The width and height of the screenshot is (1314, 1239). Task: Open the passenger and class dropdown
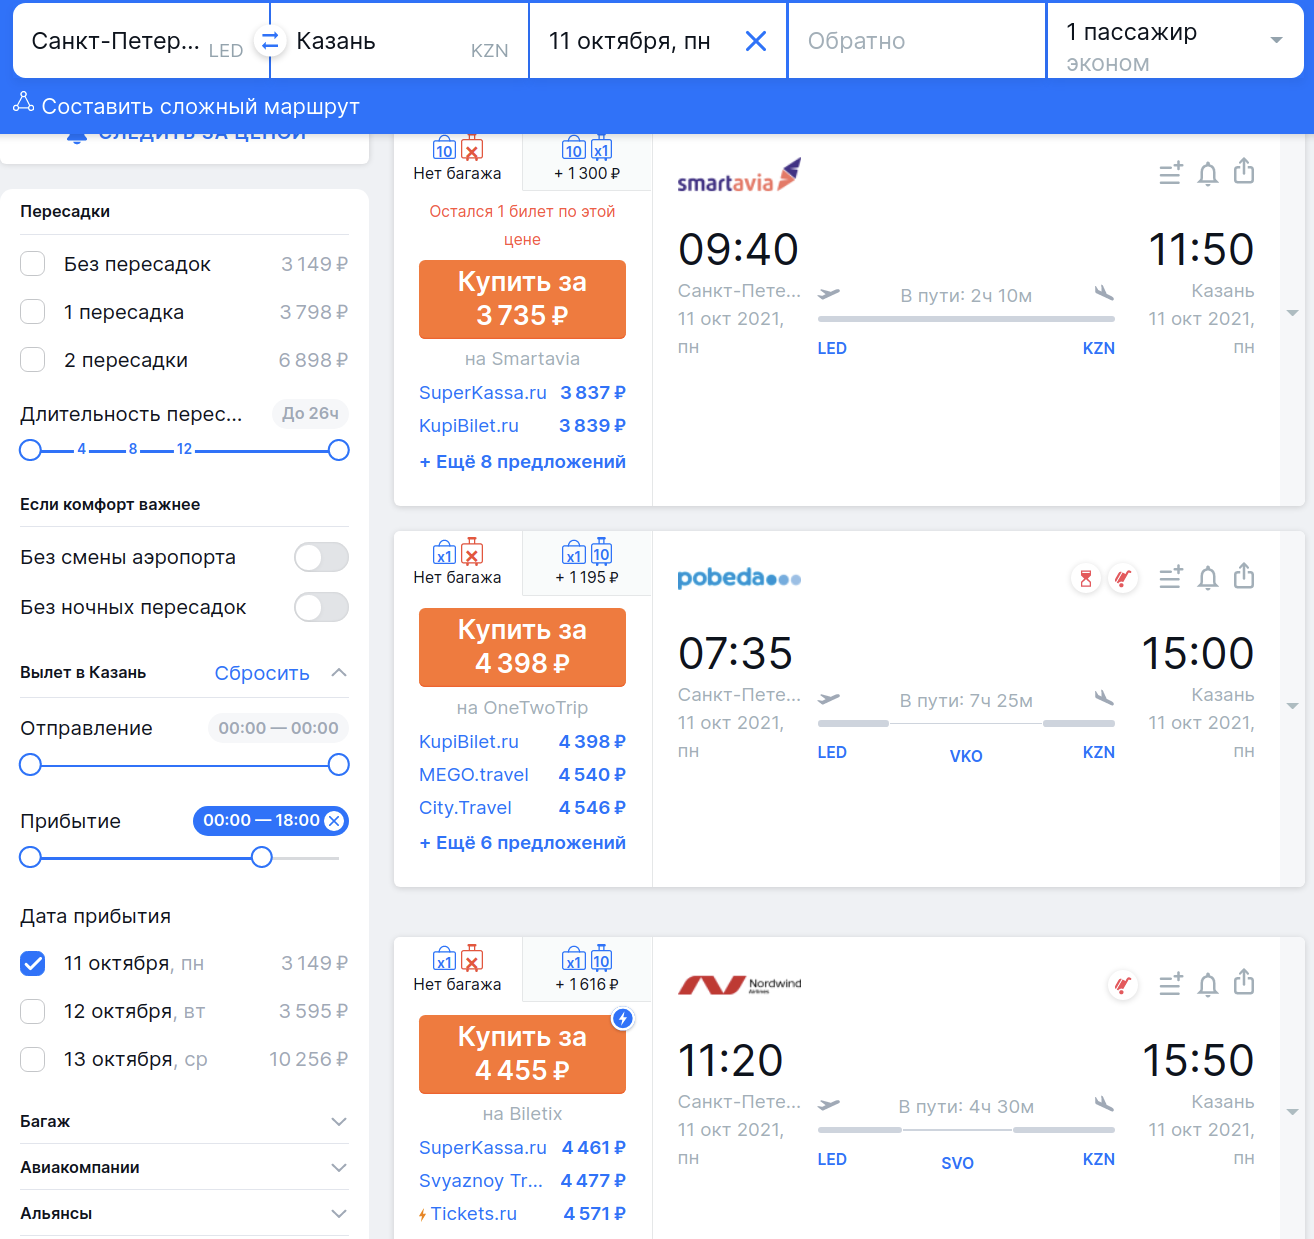(x=1174, y=41)
